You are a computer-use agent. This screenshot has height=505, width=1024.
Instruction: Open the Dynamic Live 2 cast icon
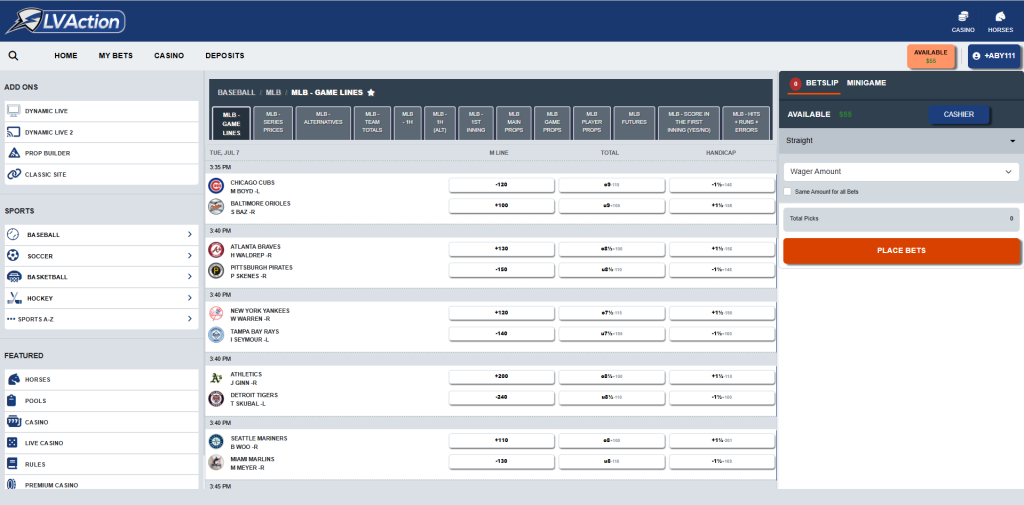(13, 132)
